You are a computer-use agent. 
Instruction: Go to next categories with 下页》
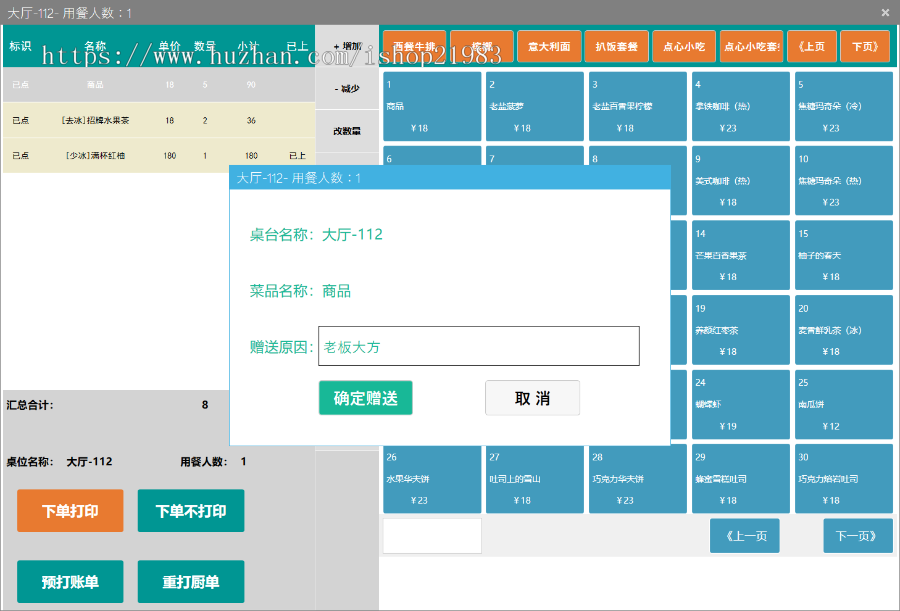point(865,46)
